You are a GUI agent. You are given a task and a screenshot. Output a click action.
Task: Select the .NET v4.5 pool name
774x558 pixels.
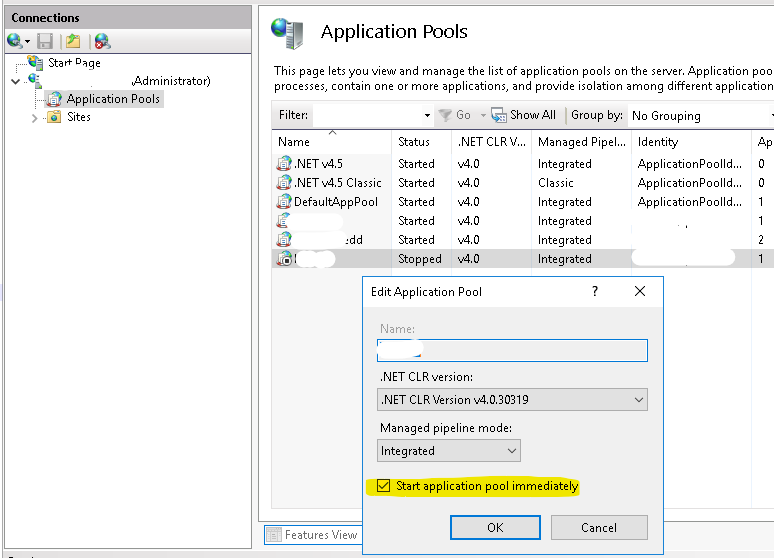(318, 163)
